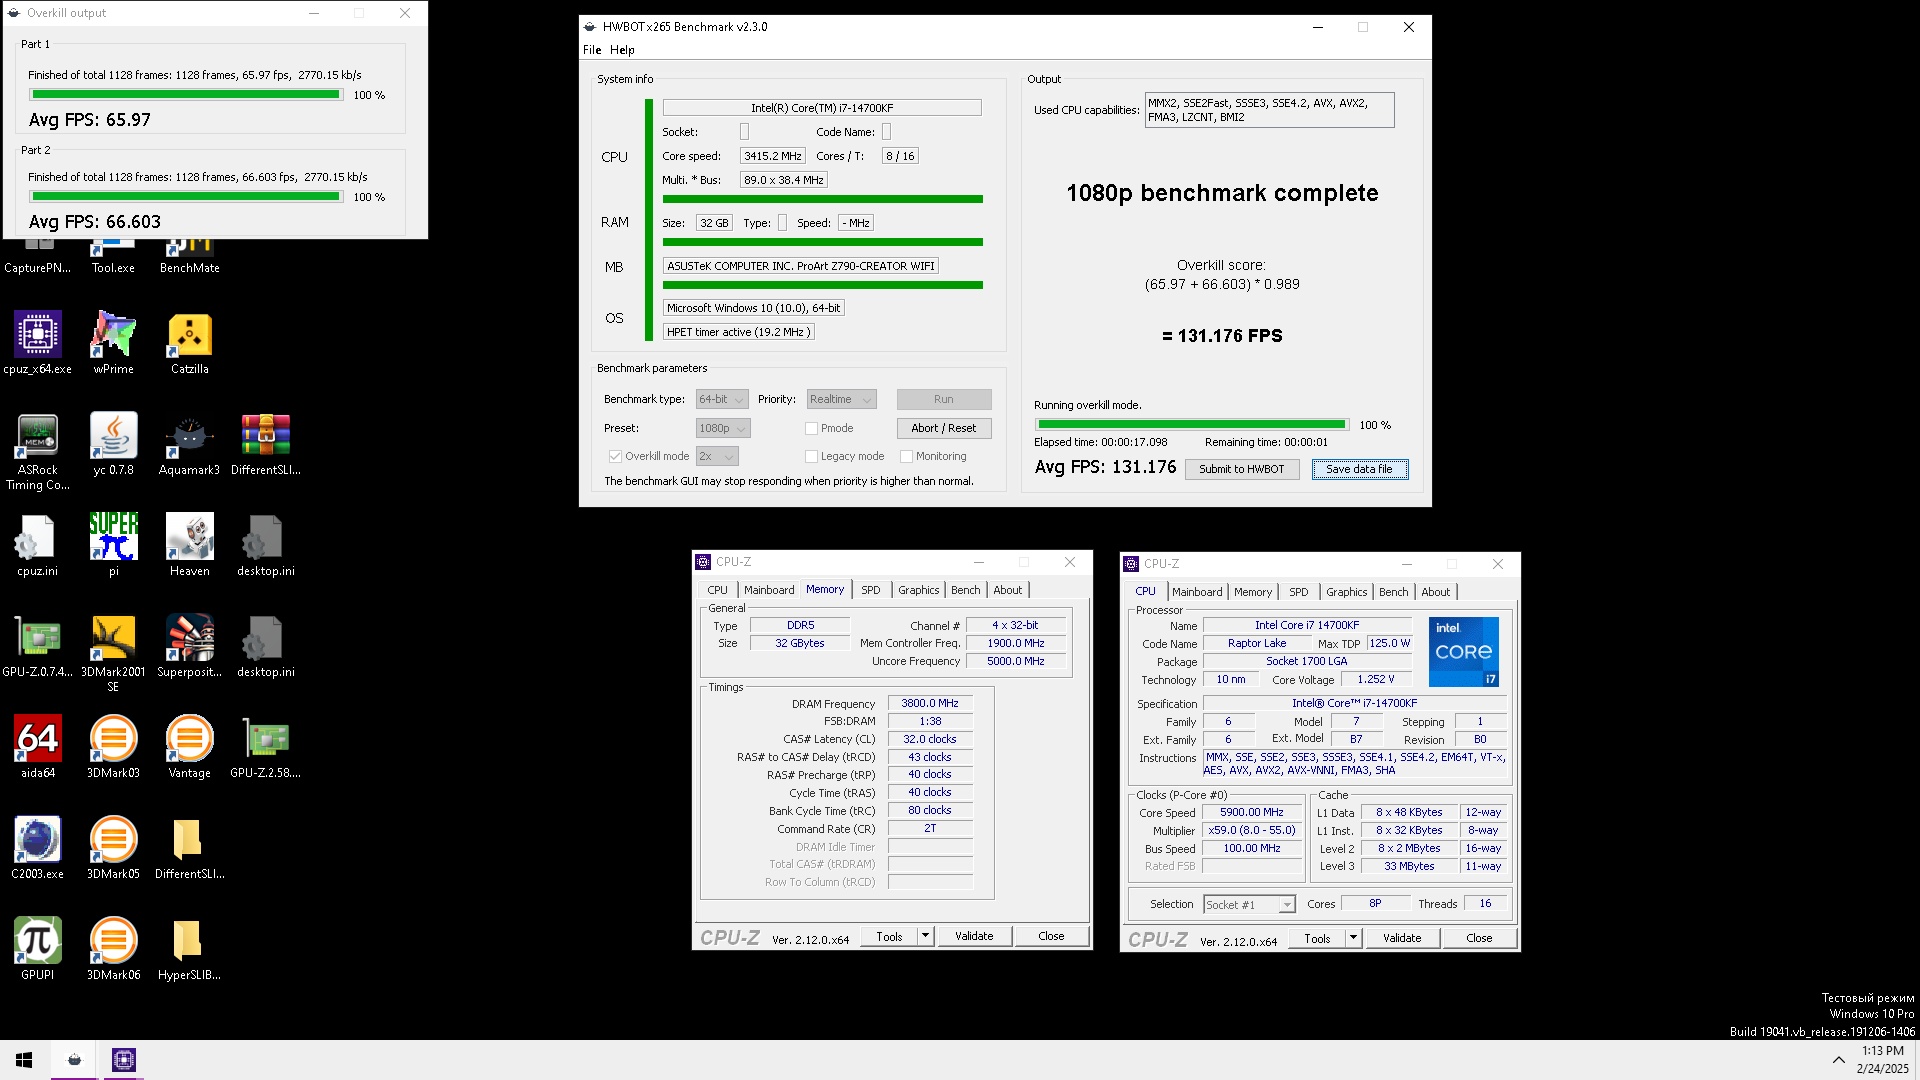Open Vantage desktop shortcut

189,747
